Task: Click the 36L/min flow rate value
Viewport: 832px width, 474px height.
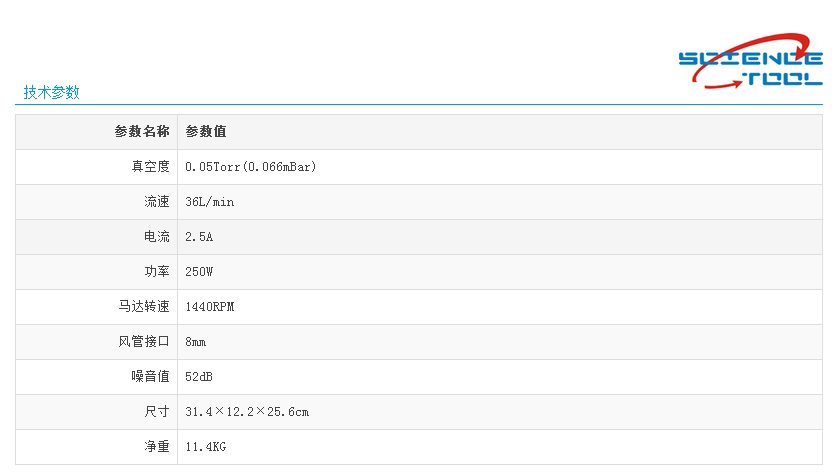Action: [210, 202]
